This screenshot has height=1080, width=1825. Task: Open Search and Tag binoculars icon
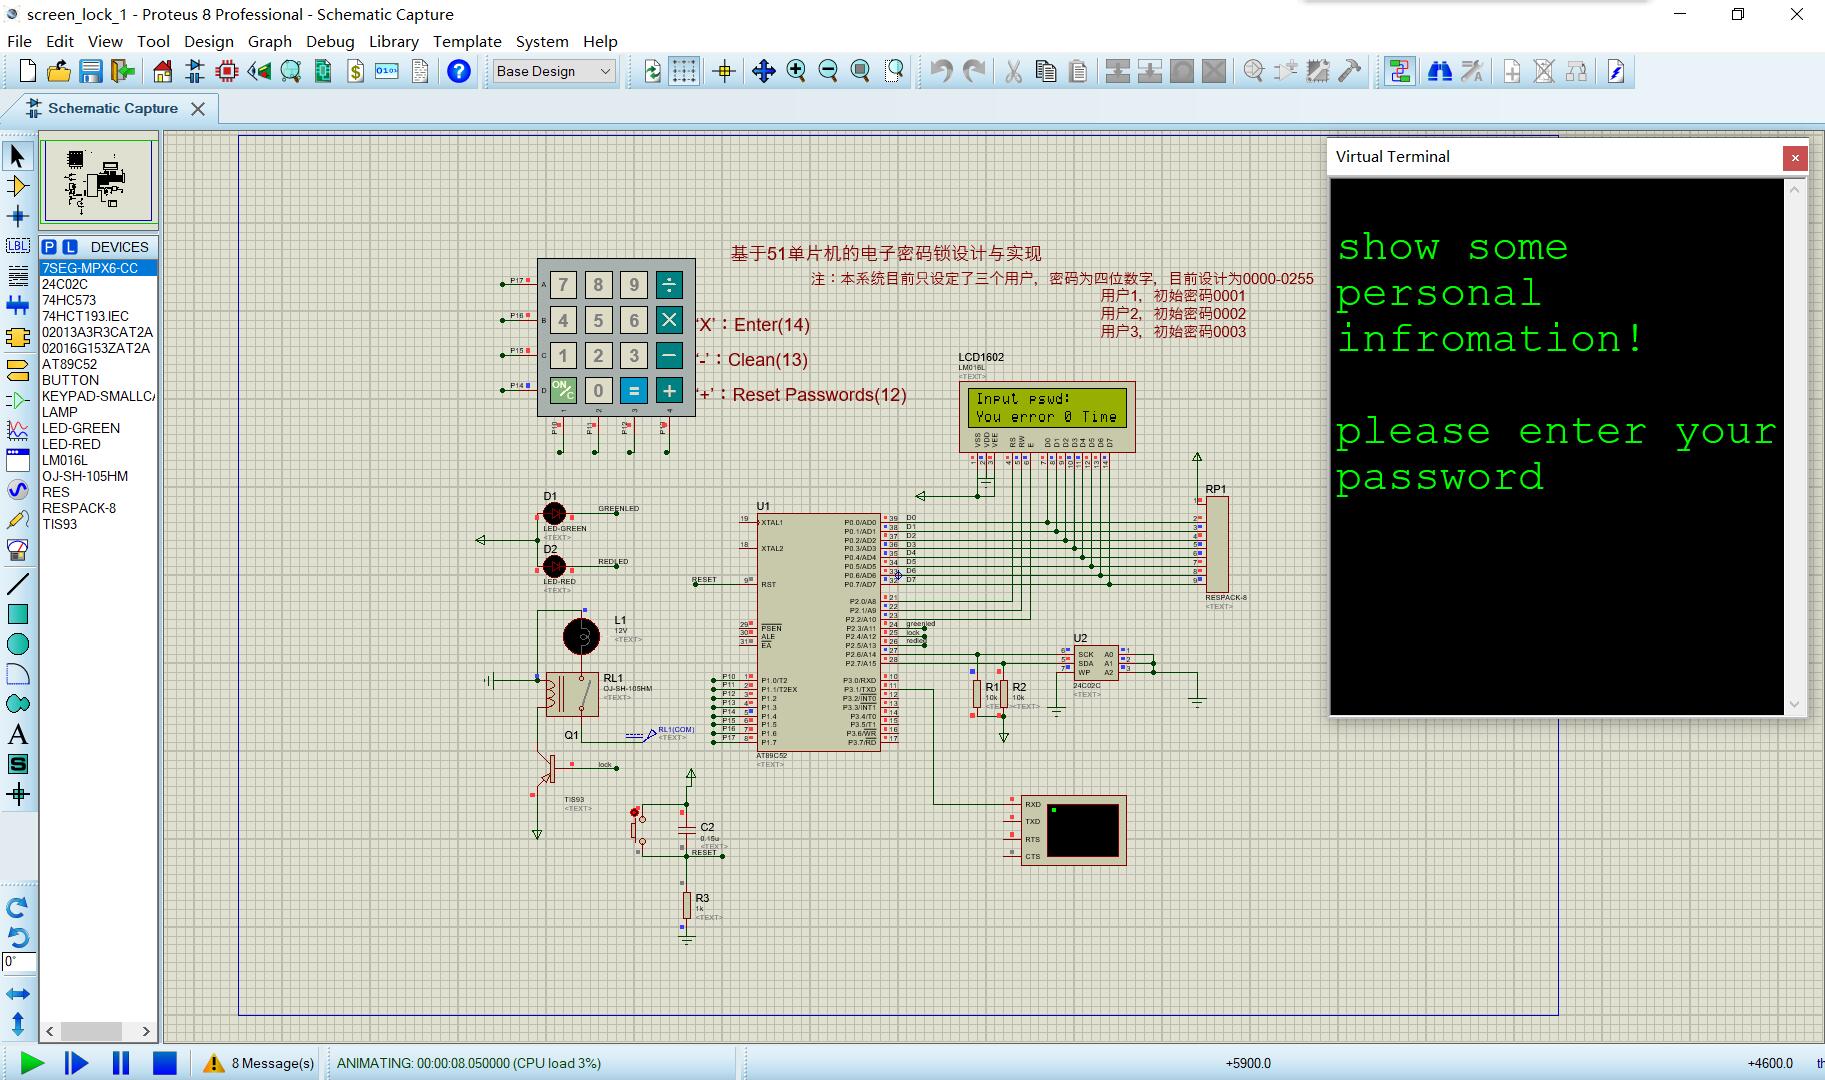pyautogui.click(x=1440, y=71)
